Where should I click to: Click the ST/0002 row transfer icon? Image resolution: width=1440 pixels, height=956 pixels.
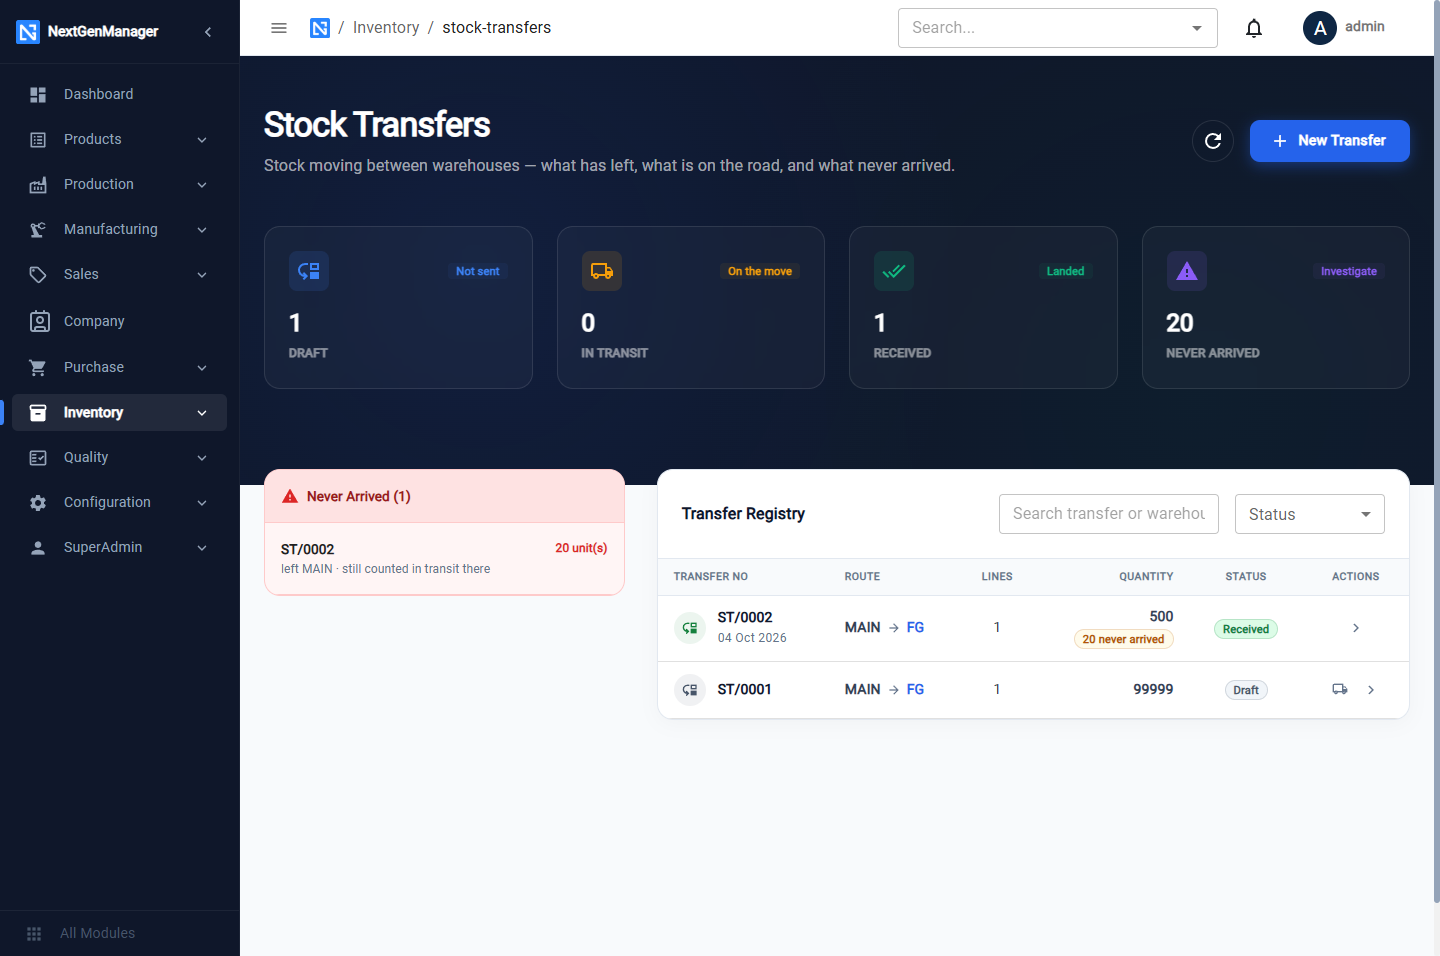click(x=690, y=628)
